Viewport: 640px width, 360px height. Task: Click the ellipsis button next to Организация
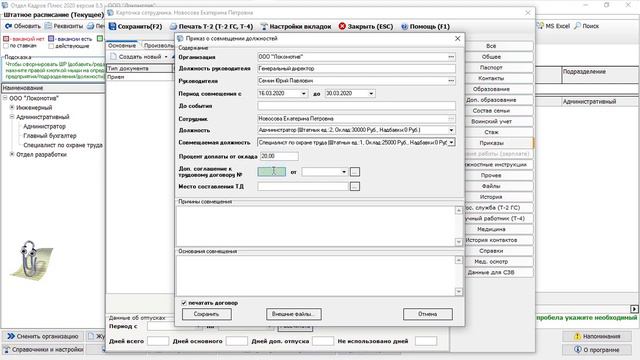tap(451, 57)
